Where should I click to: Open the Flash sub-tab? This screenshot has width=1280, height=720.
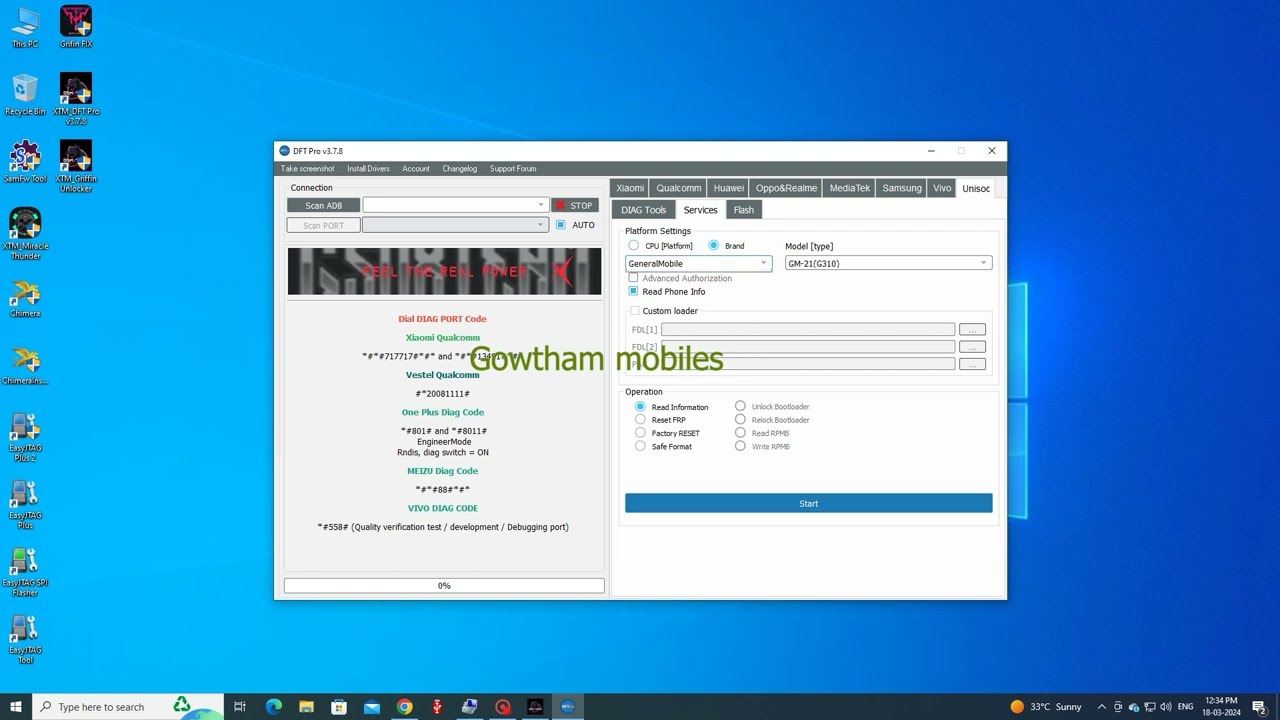point(743,210)
